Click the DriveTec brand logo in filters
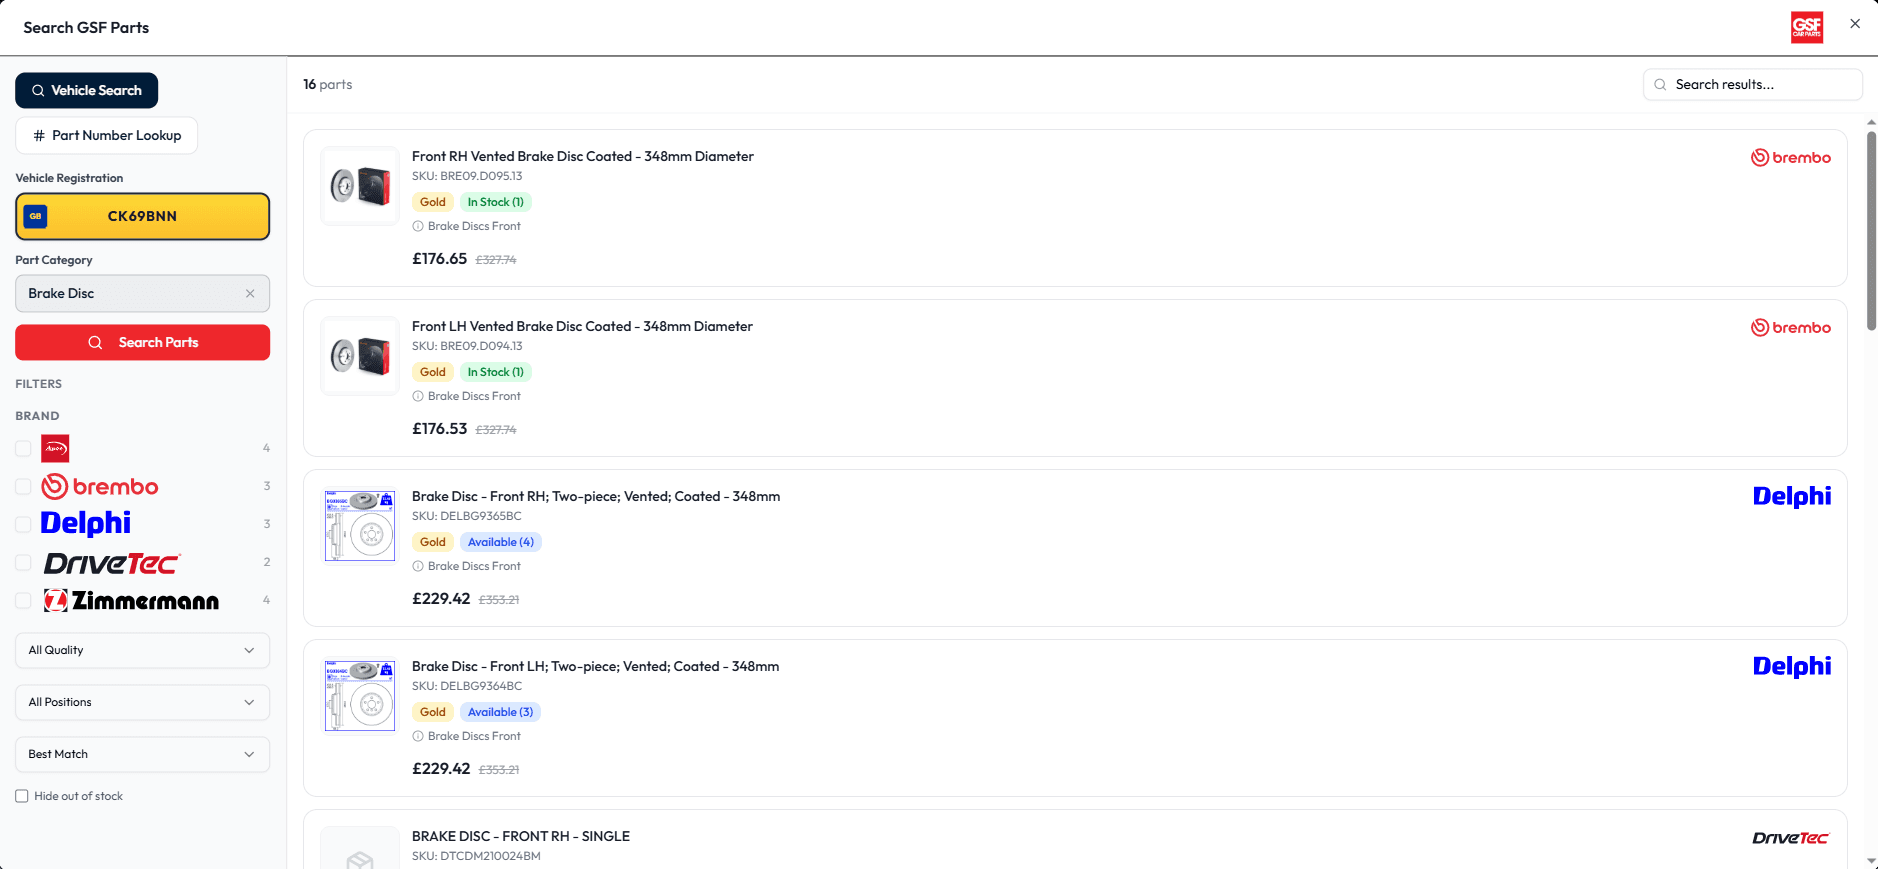This screenshot has height=869, width=1878. (111, 563)
